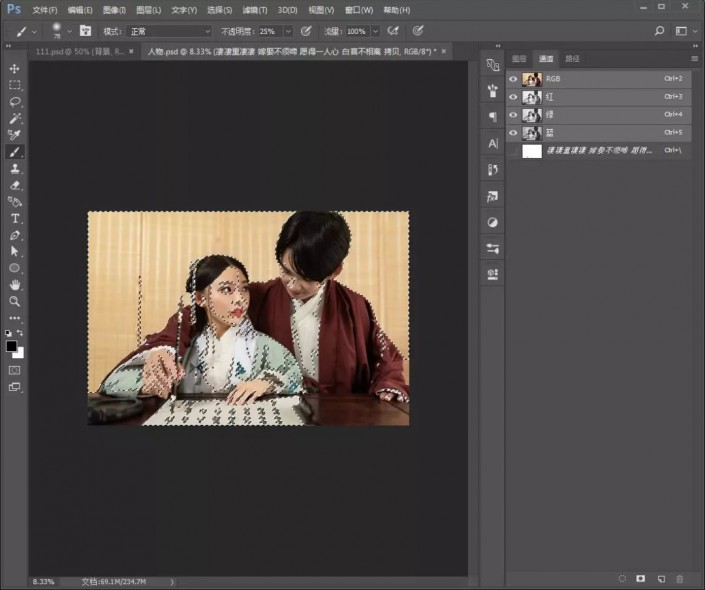The image size is (705, 590).
Task: Select the Lasso tool
Action: [14, 102]
